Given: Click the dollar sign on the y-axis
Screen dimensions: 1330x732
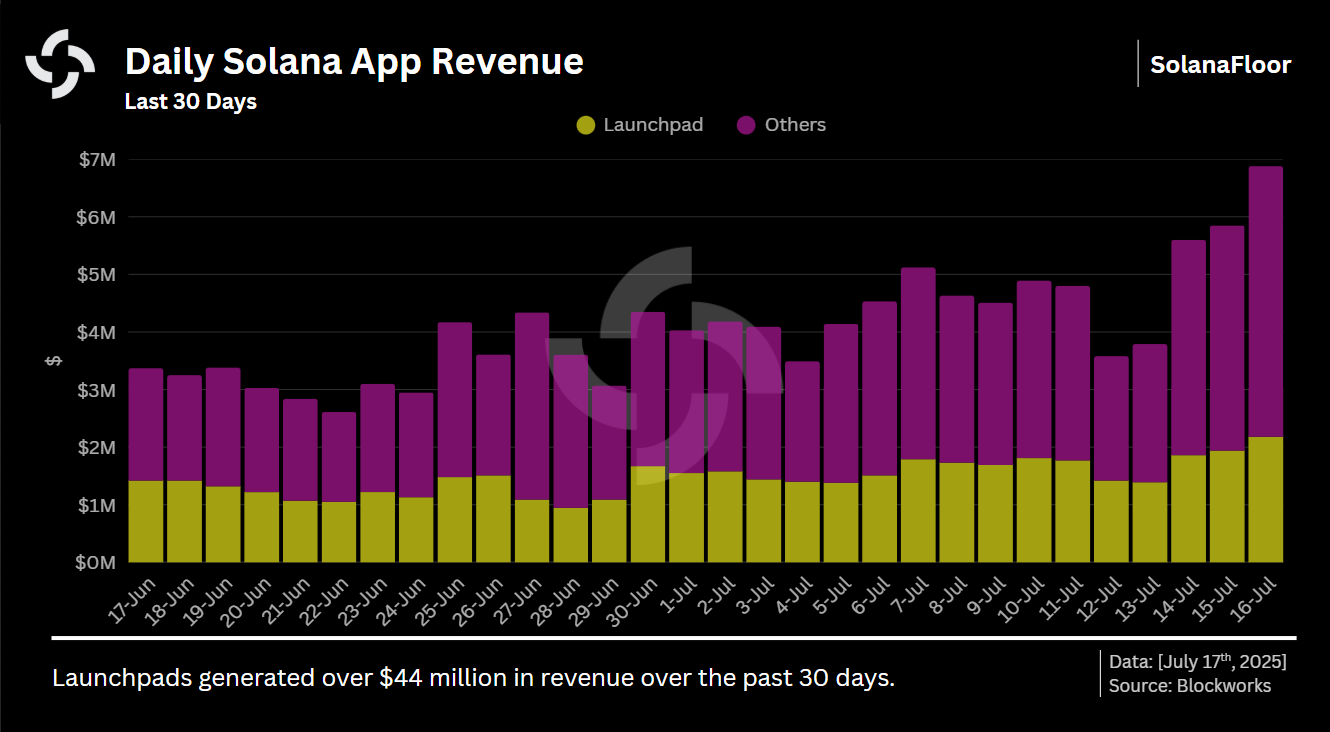Looking at the screenshot, I should click(54, 361).
